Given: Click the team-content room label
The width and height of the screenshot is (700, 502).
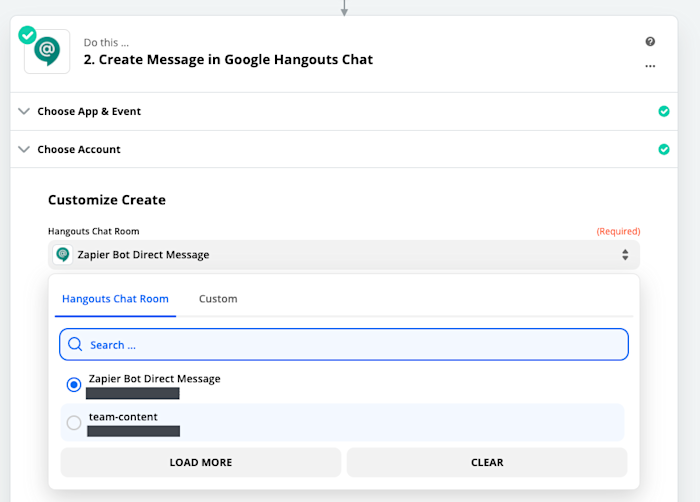Looking at the screenshot, I should point(123,417).
